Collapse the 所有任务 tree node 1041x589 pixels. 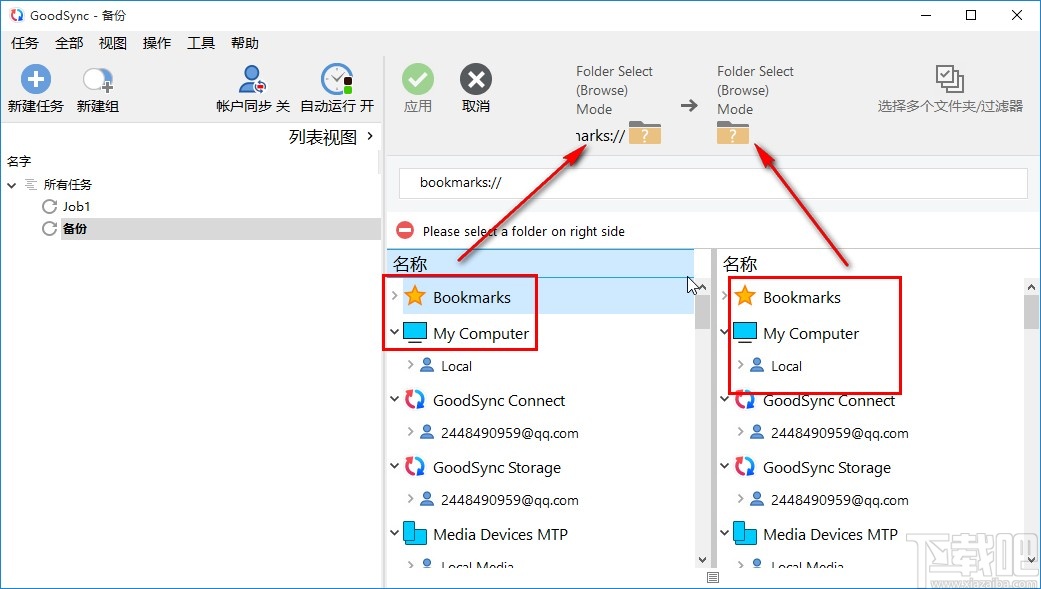11,185
